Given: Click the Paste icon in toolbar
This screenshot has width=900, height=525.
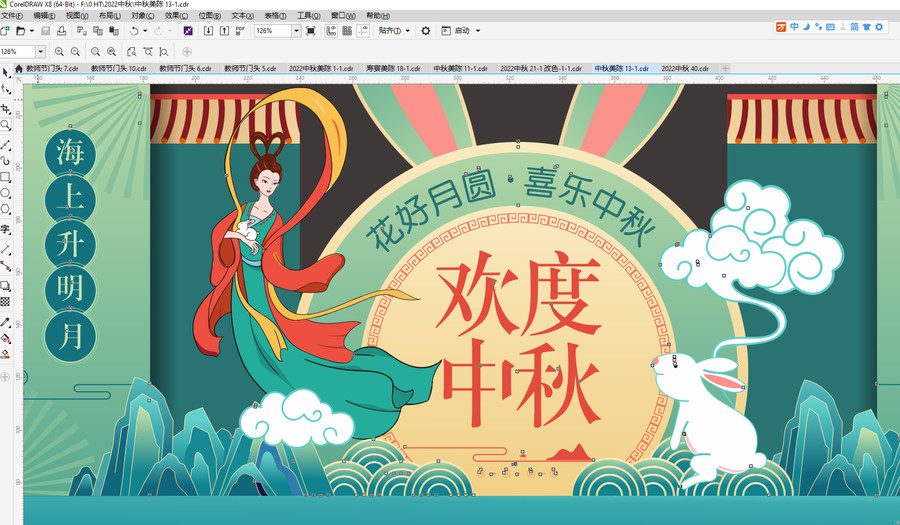Looking at the screenshot, I should [x=114, y=30].
